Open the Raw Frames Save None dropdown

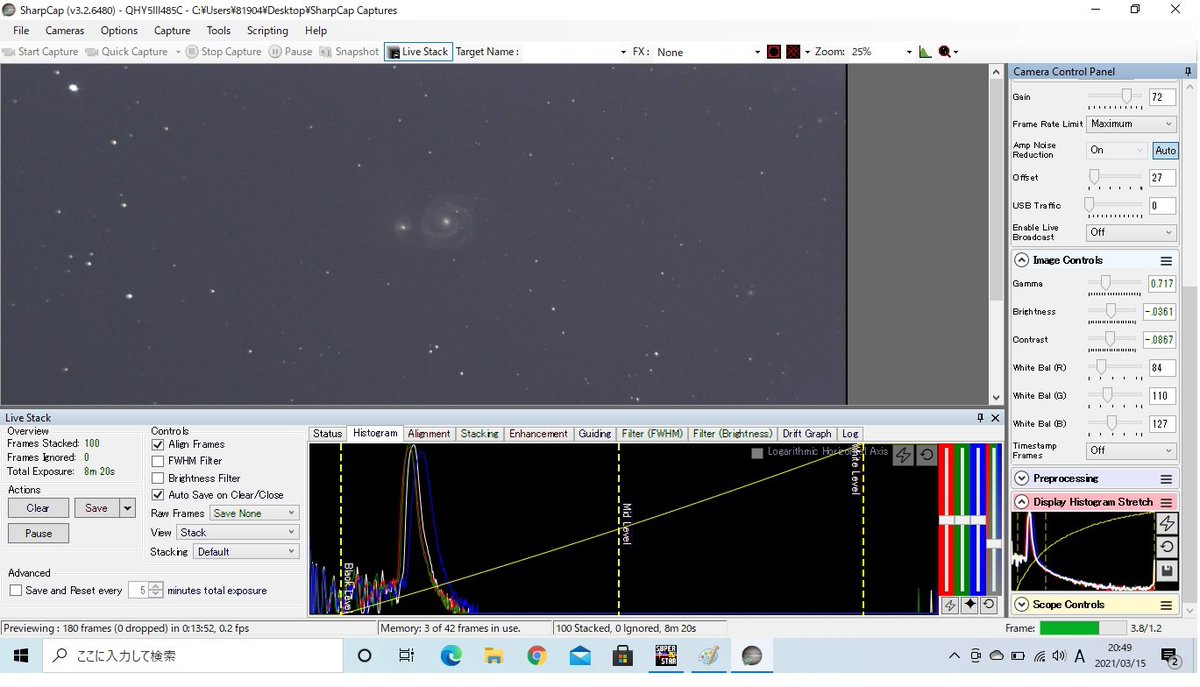pos(253,513)
